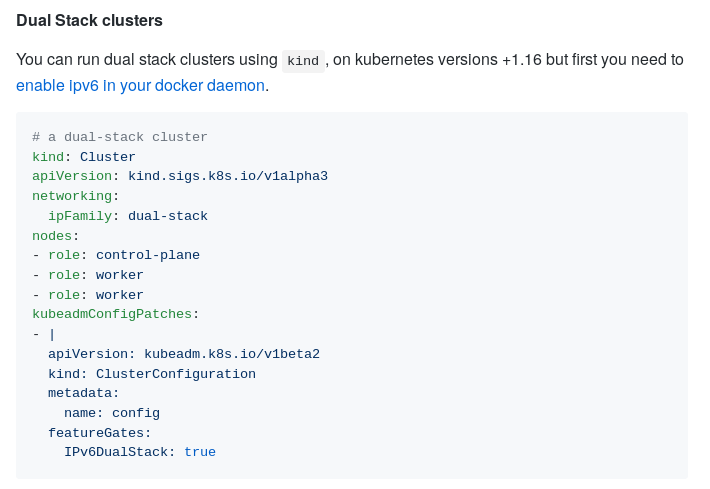Click the 'metadata:' key in the patch
This screenshot has height=489, width=710.
83,393
